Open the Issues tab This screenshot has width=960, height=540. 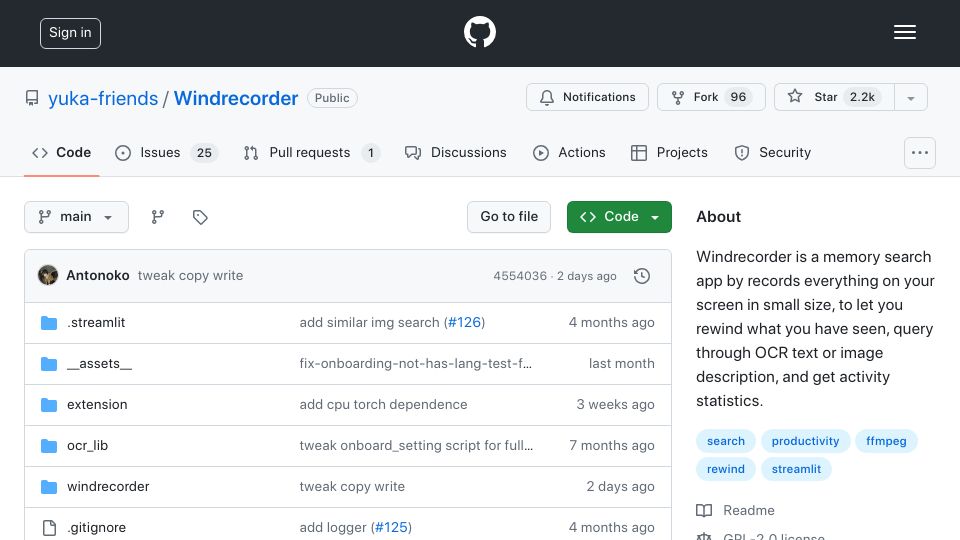[166, 152]
